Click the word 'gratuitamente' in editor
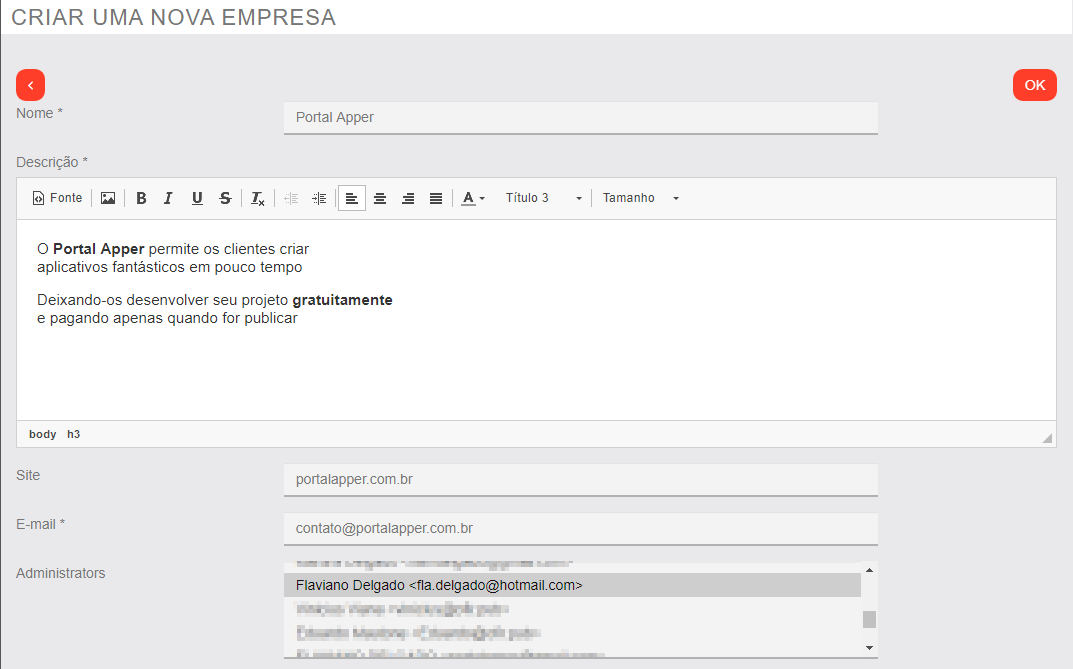The height and width of the screenshot is (669, 1073). [x=342, y=300]
